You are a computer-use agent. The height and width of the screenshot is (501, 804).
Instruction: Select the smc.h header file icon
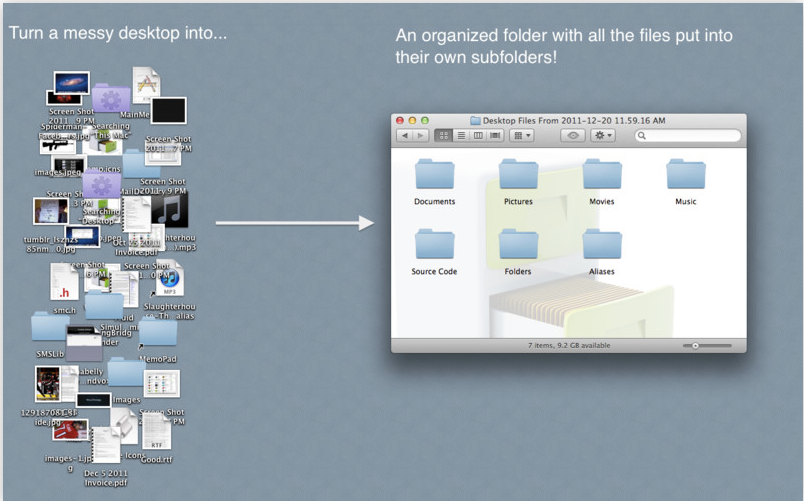coord(64,282)
